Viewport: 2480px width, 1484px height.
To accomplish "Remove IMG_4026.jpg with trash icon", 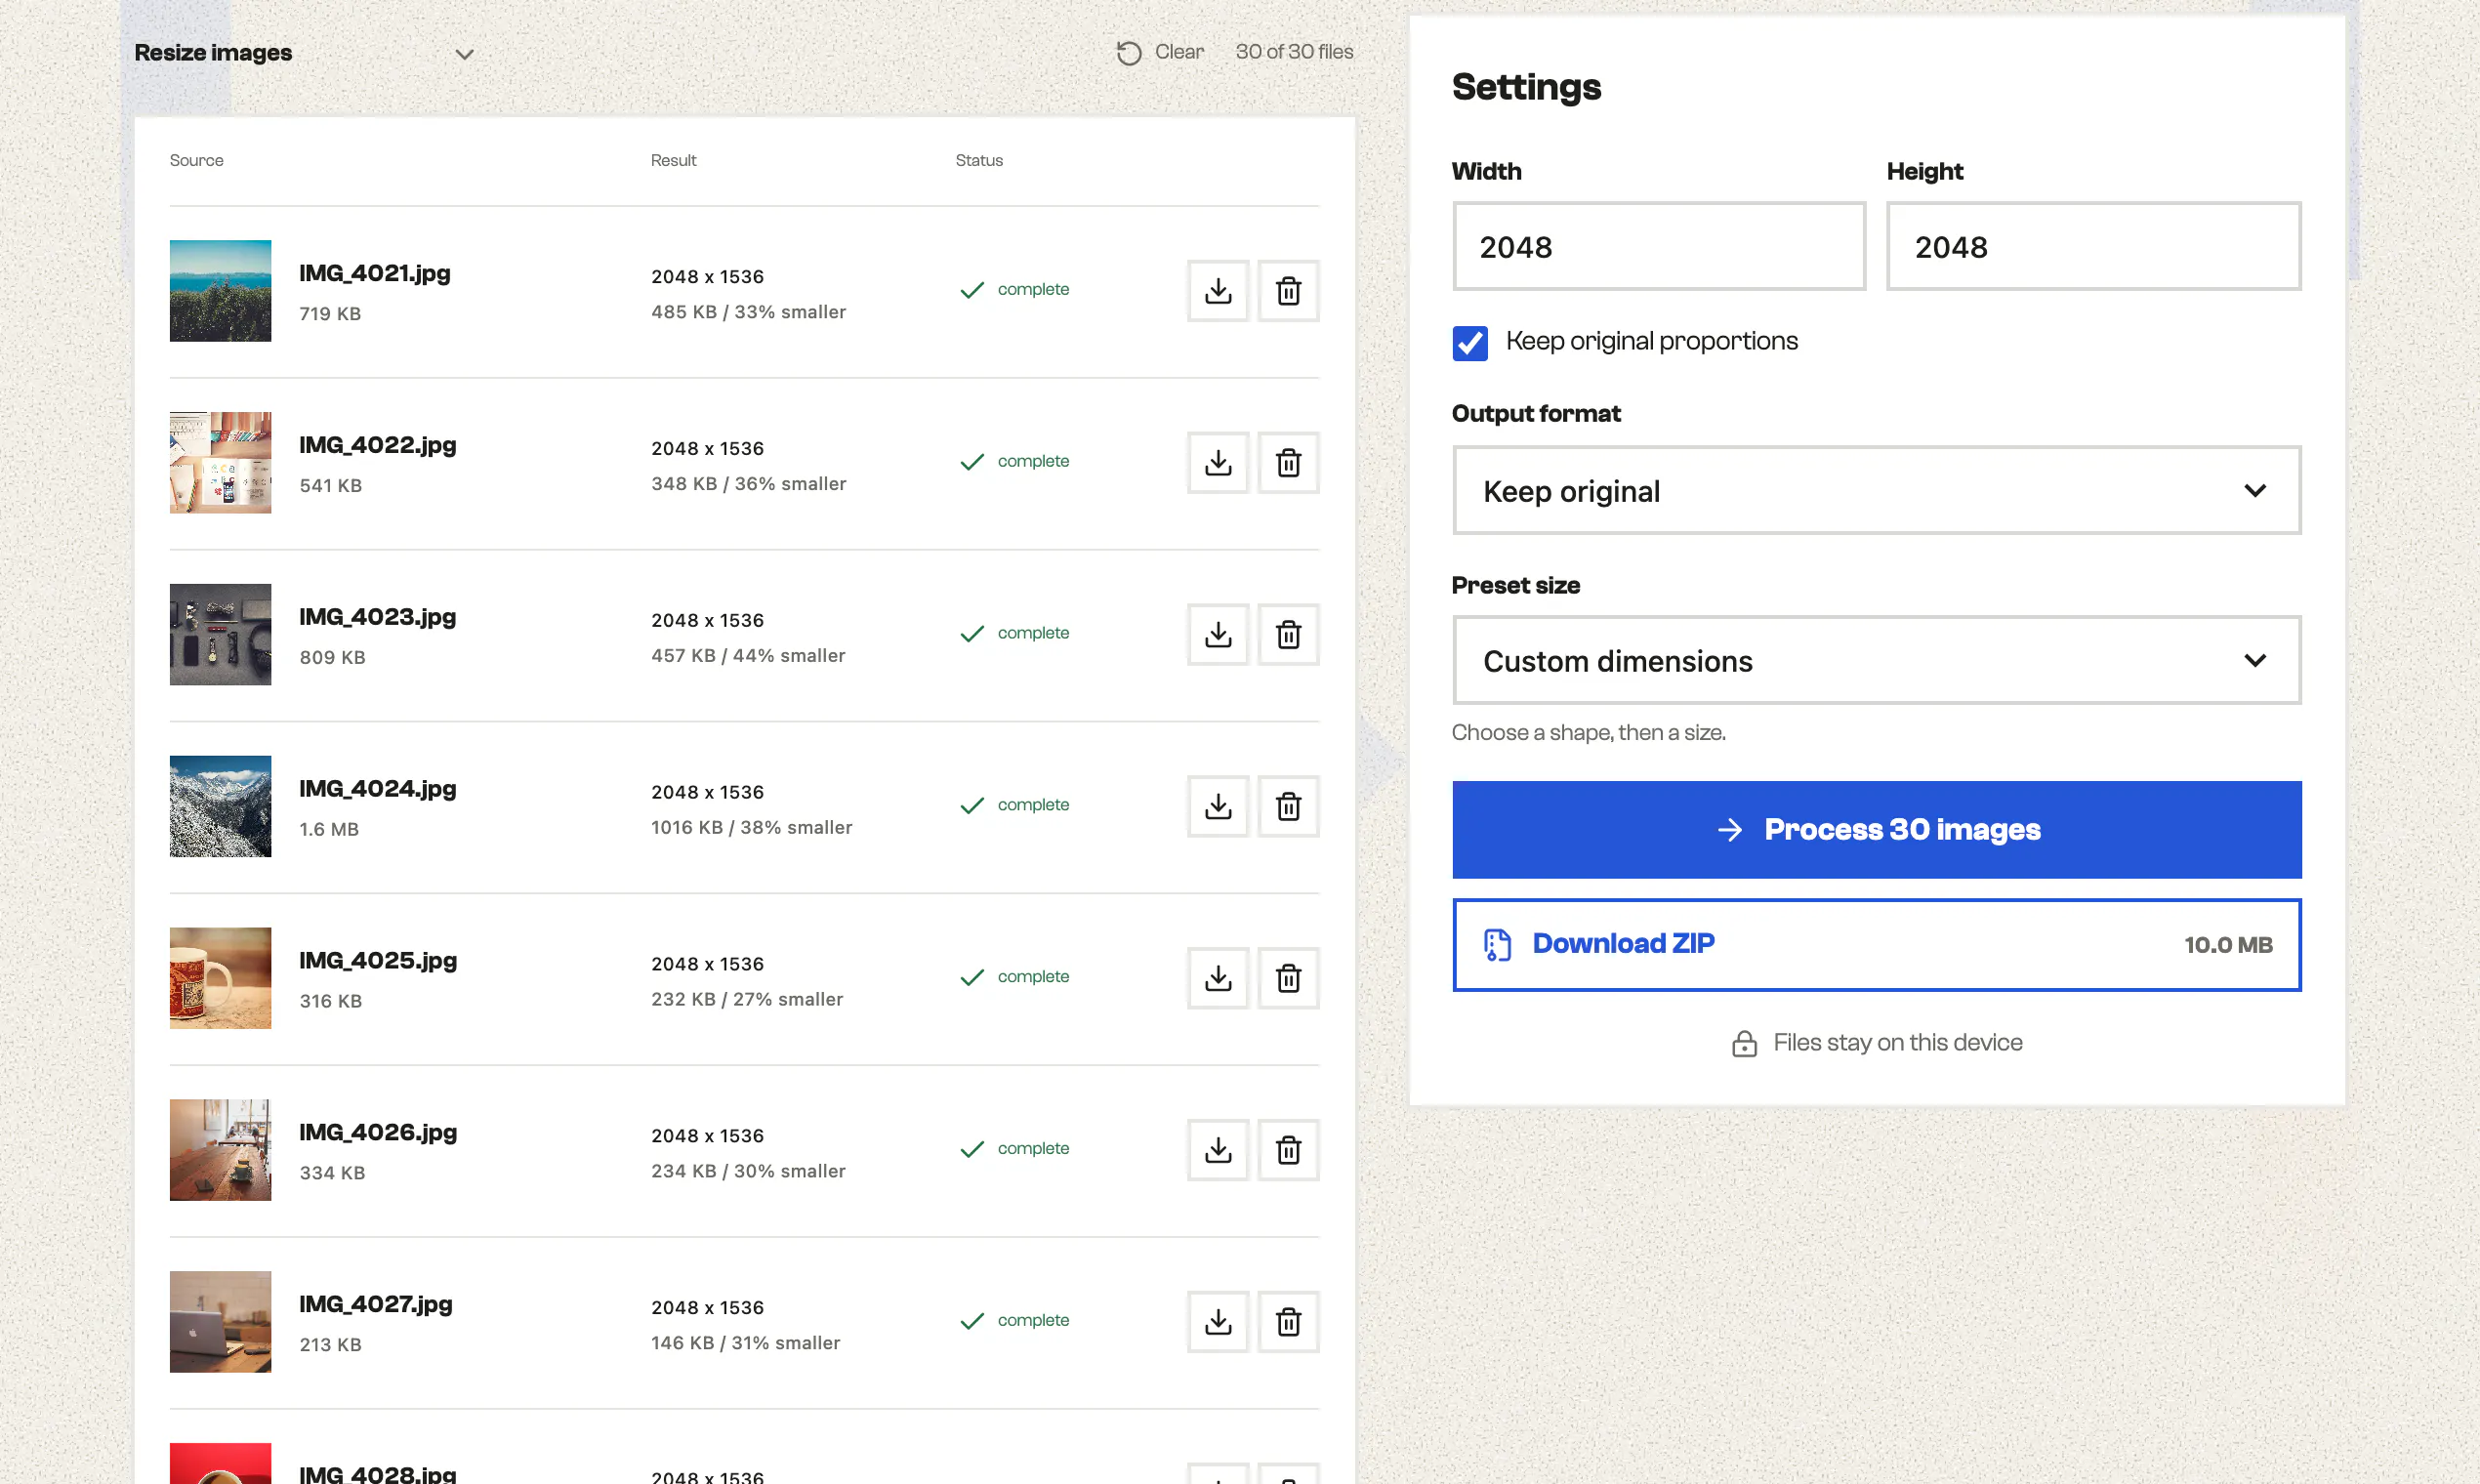I will [1288, 1151].
